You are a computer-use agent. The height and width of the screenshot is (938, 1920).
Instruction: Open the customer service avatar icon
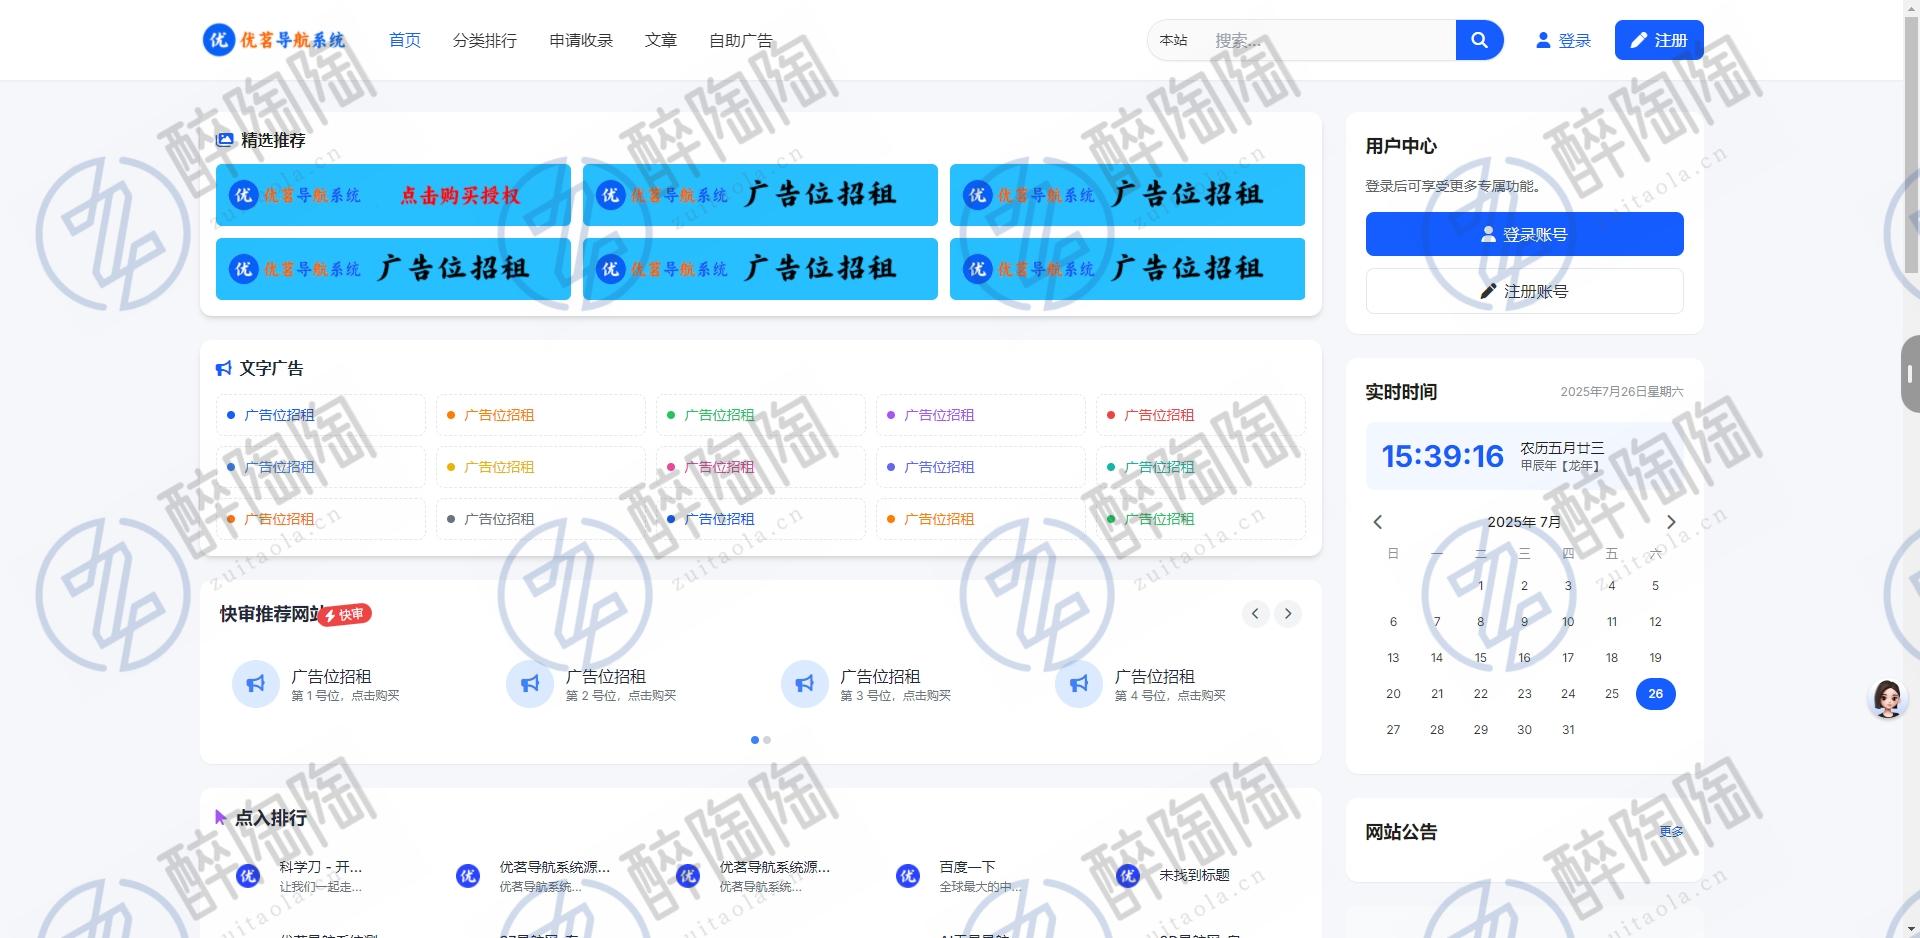pos(1887,699)
